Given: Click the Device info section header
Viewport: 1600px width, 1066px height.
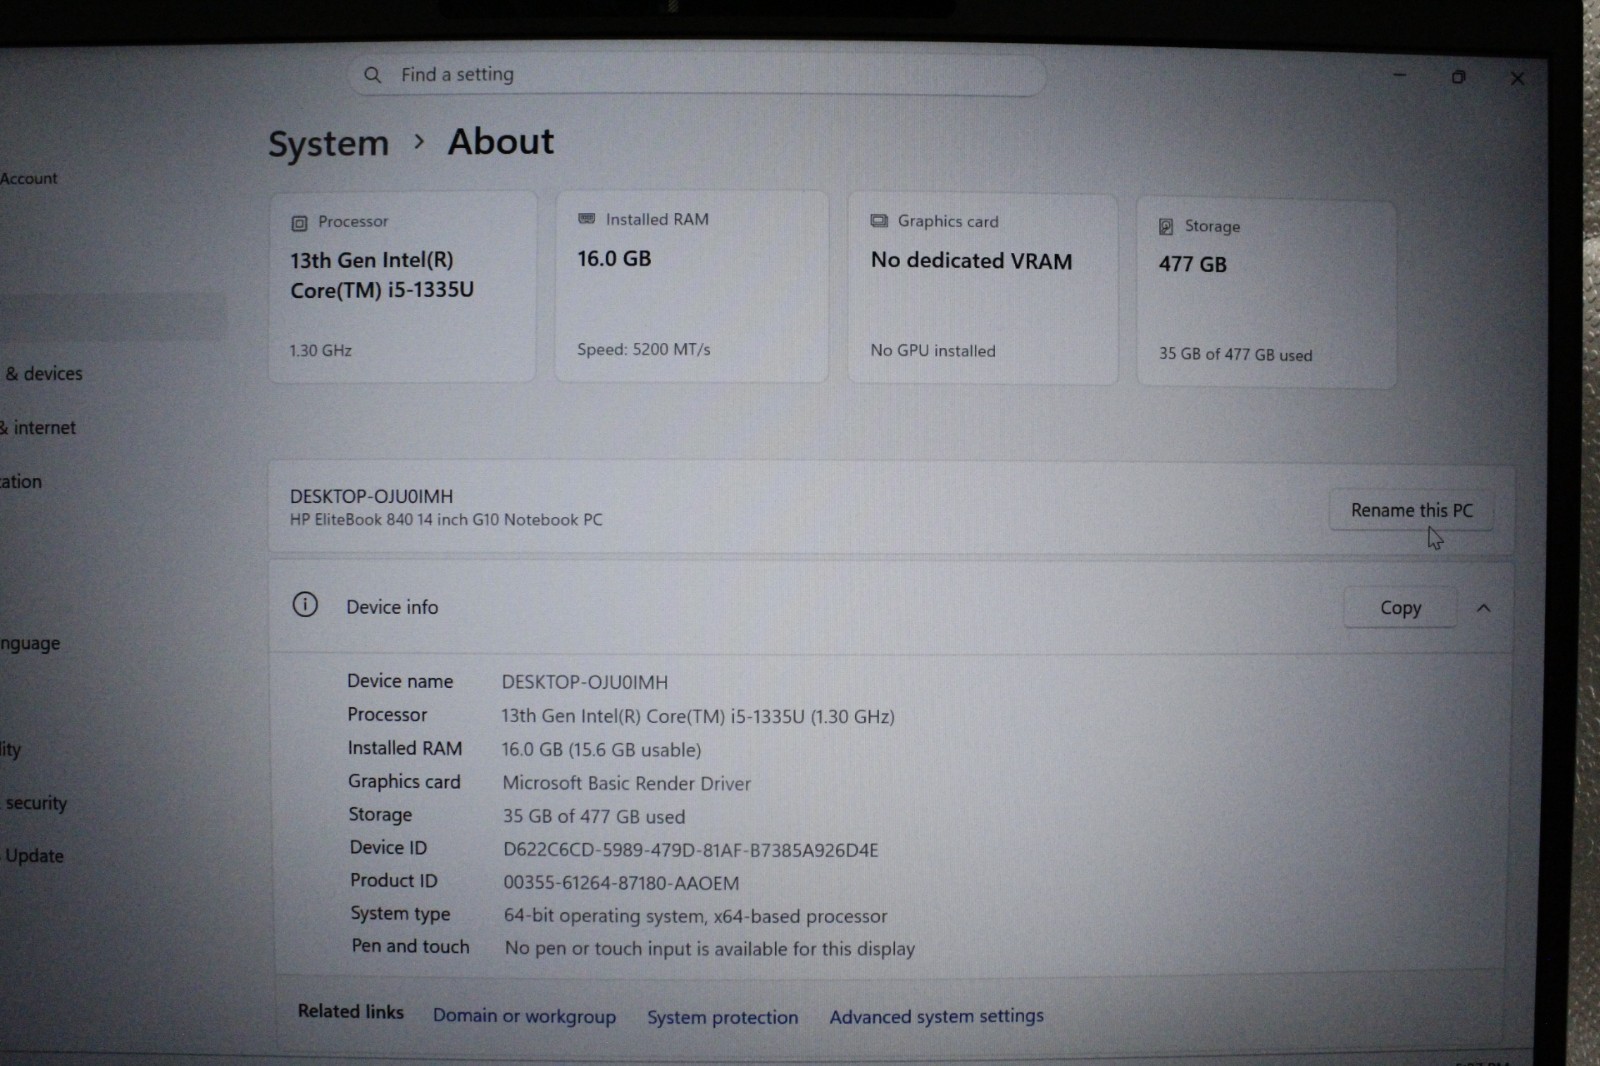Looking at the screenshot, I should tap(890, 607).
